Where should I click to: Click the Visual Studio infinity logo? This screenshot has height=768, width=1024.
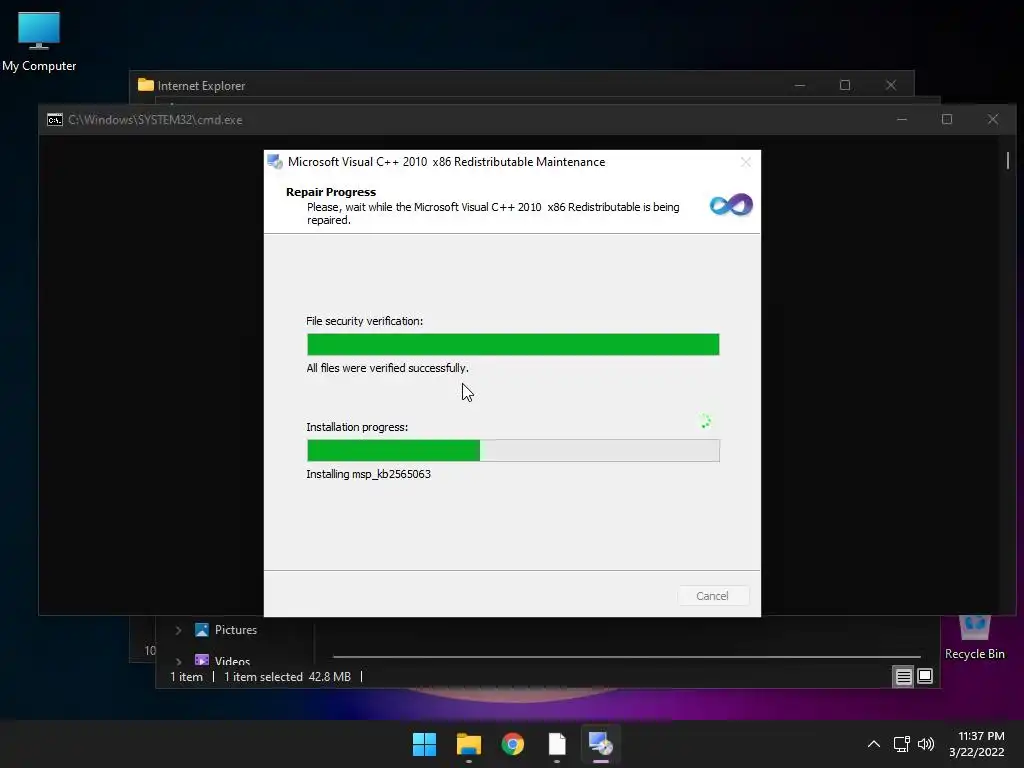[731, 205]
